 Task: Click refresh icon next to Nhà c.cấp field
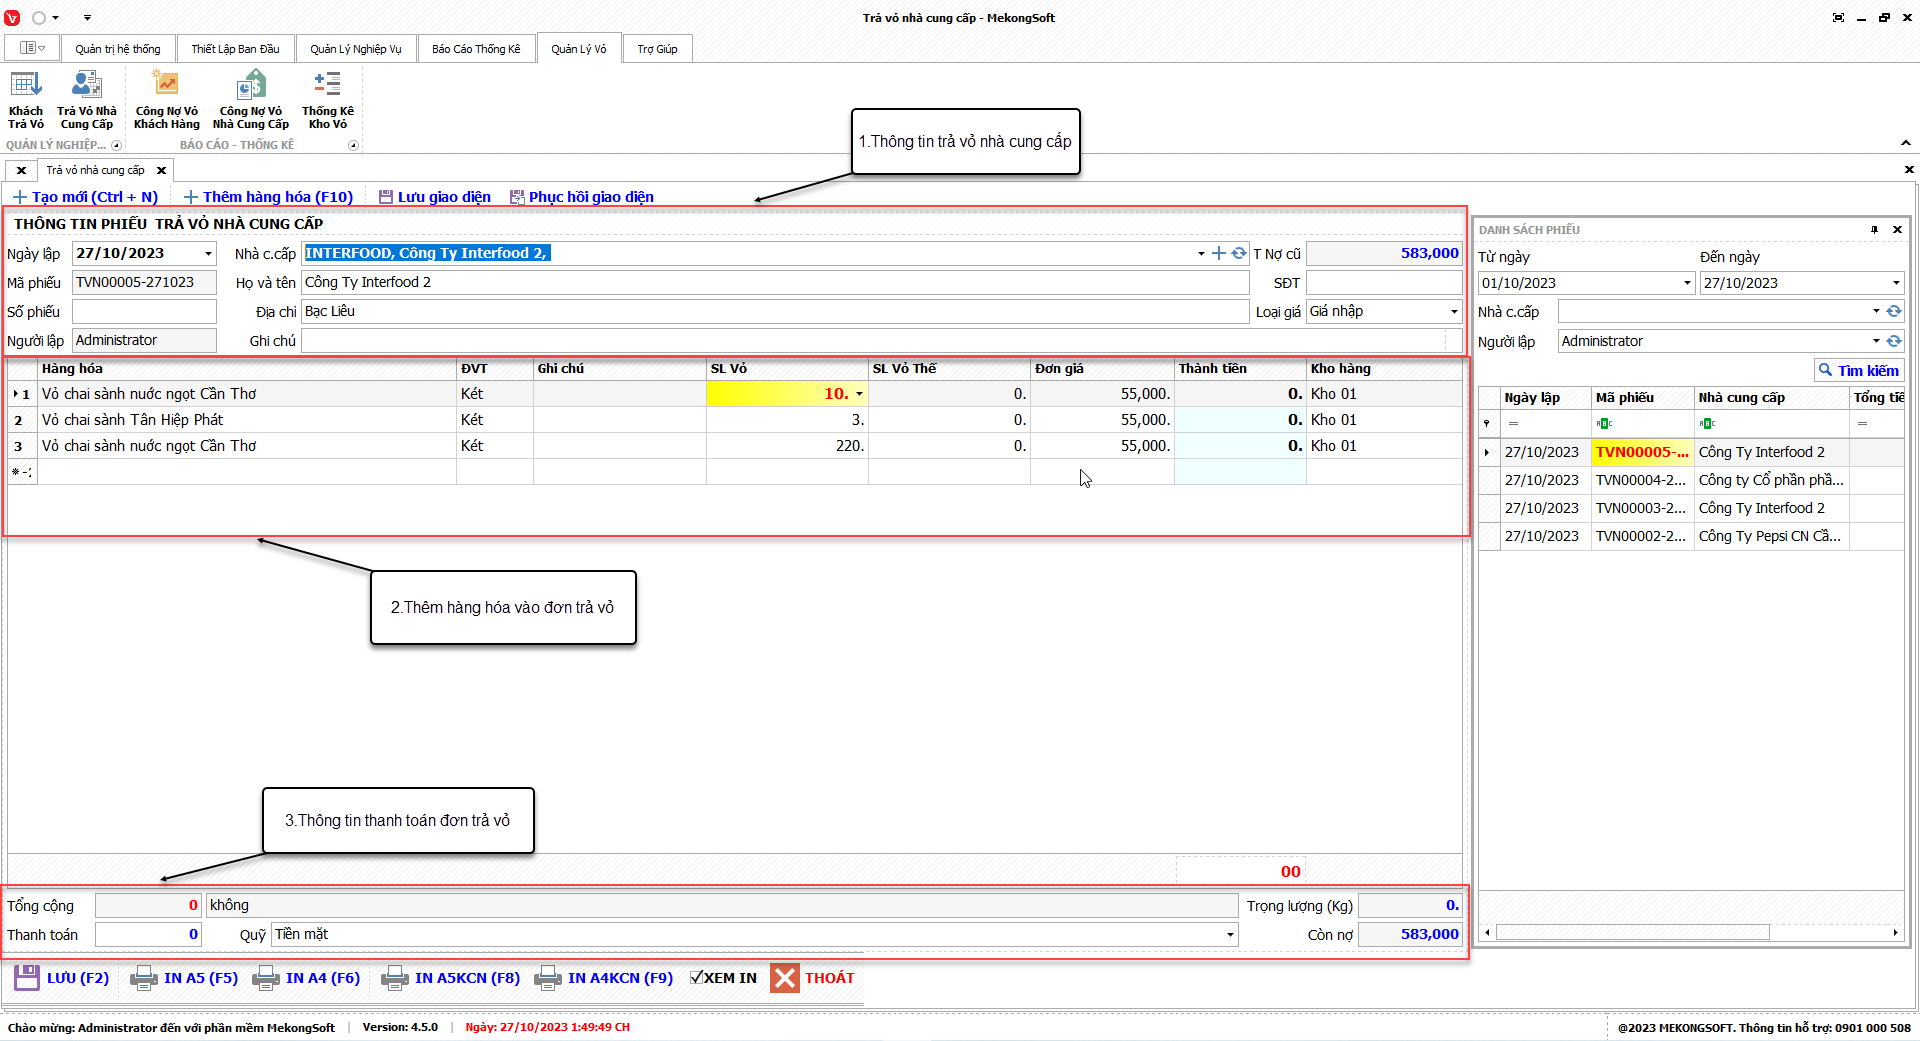(1239, 254)
